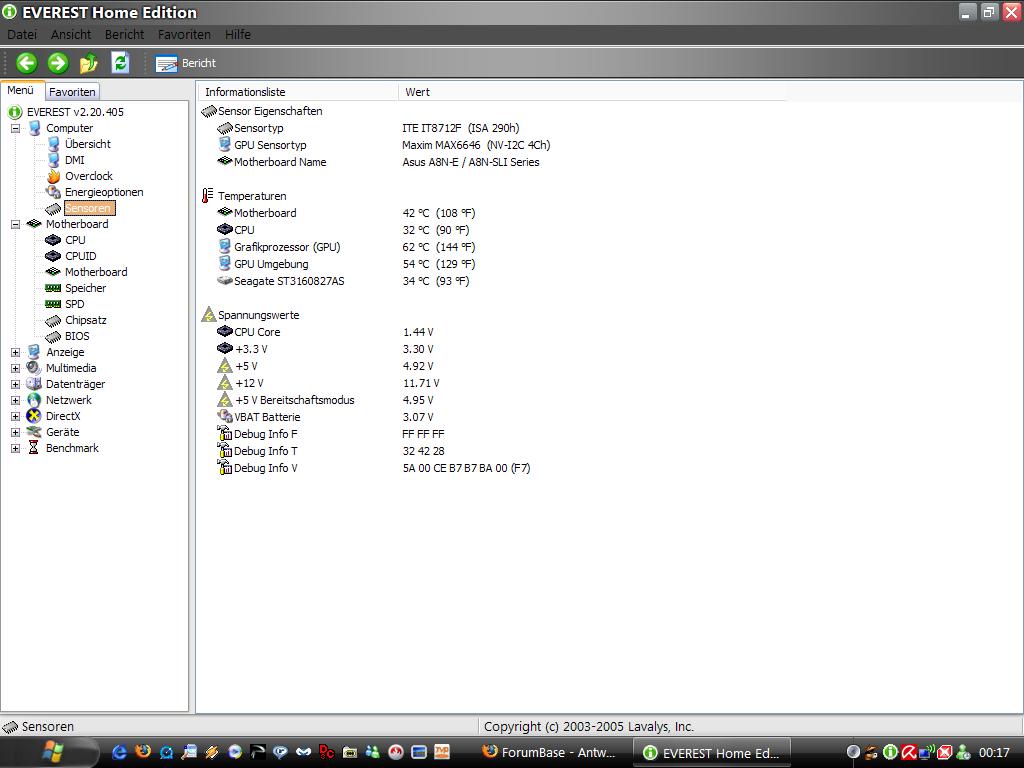Expand the Multimedia tree node
The height and width of the screenshot is (768, 1024).
16,368
